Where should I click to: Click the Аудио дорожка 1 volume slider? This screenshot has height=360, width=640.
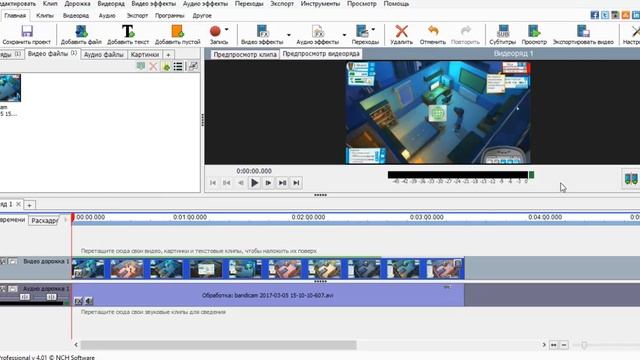click(x=24, y=297)
